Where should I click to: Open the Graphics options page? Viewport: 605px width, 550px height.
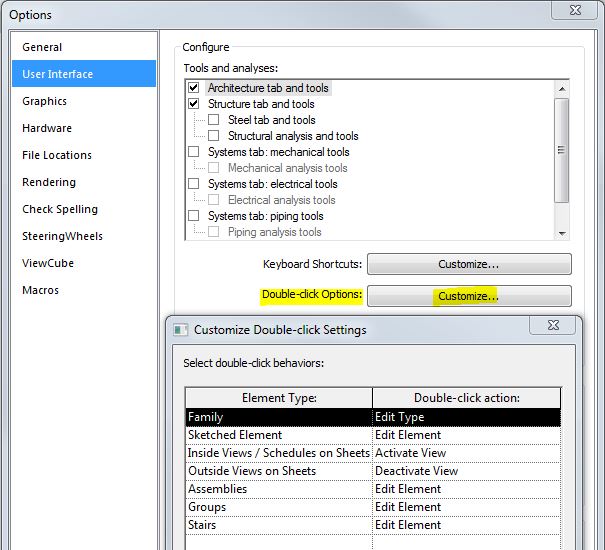coord(84,101)
